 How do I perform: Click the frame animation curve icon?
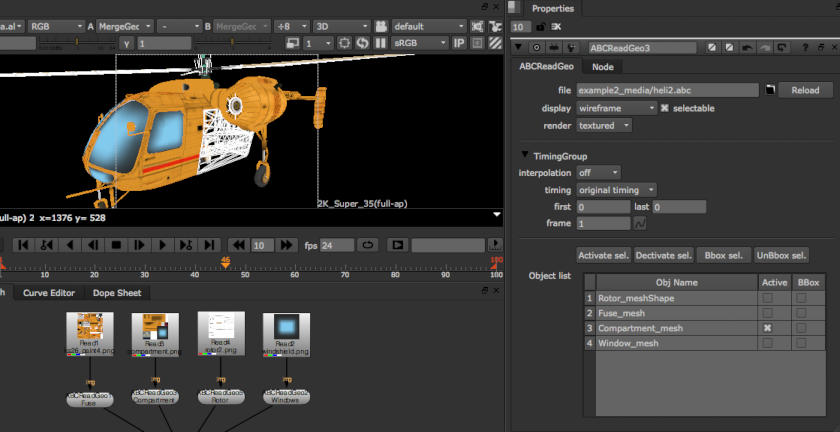click(639, 224)
